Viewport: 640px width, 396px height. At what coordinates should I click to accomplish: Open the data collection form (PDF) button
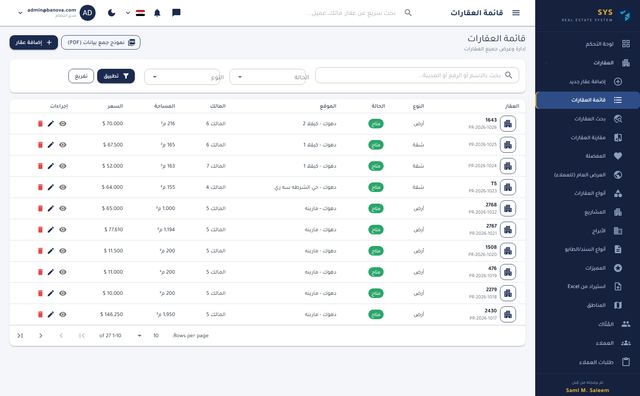101,42
